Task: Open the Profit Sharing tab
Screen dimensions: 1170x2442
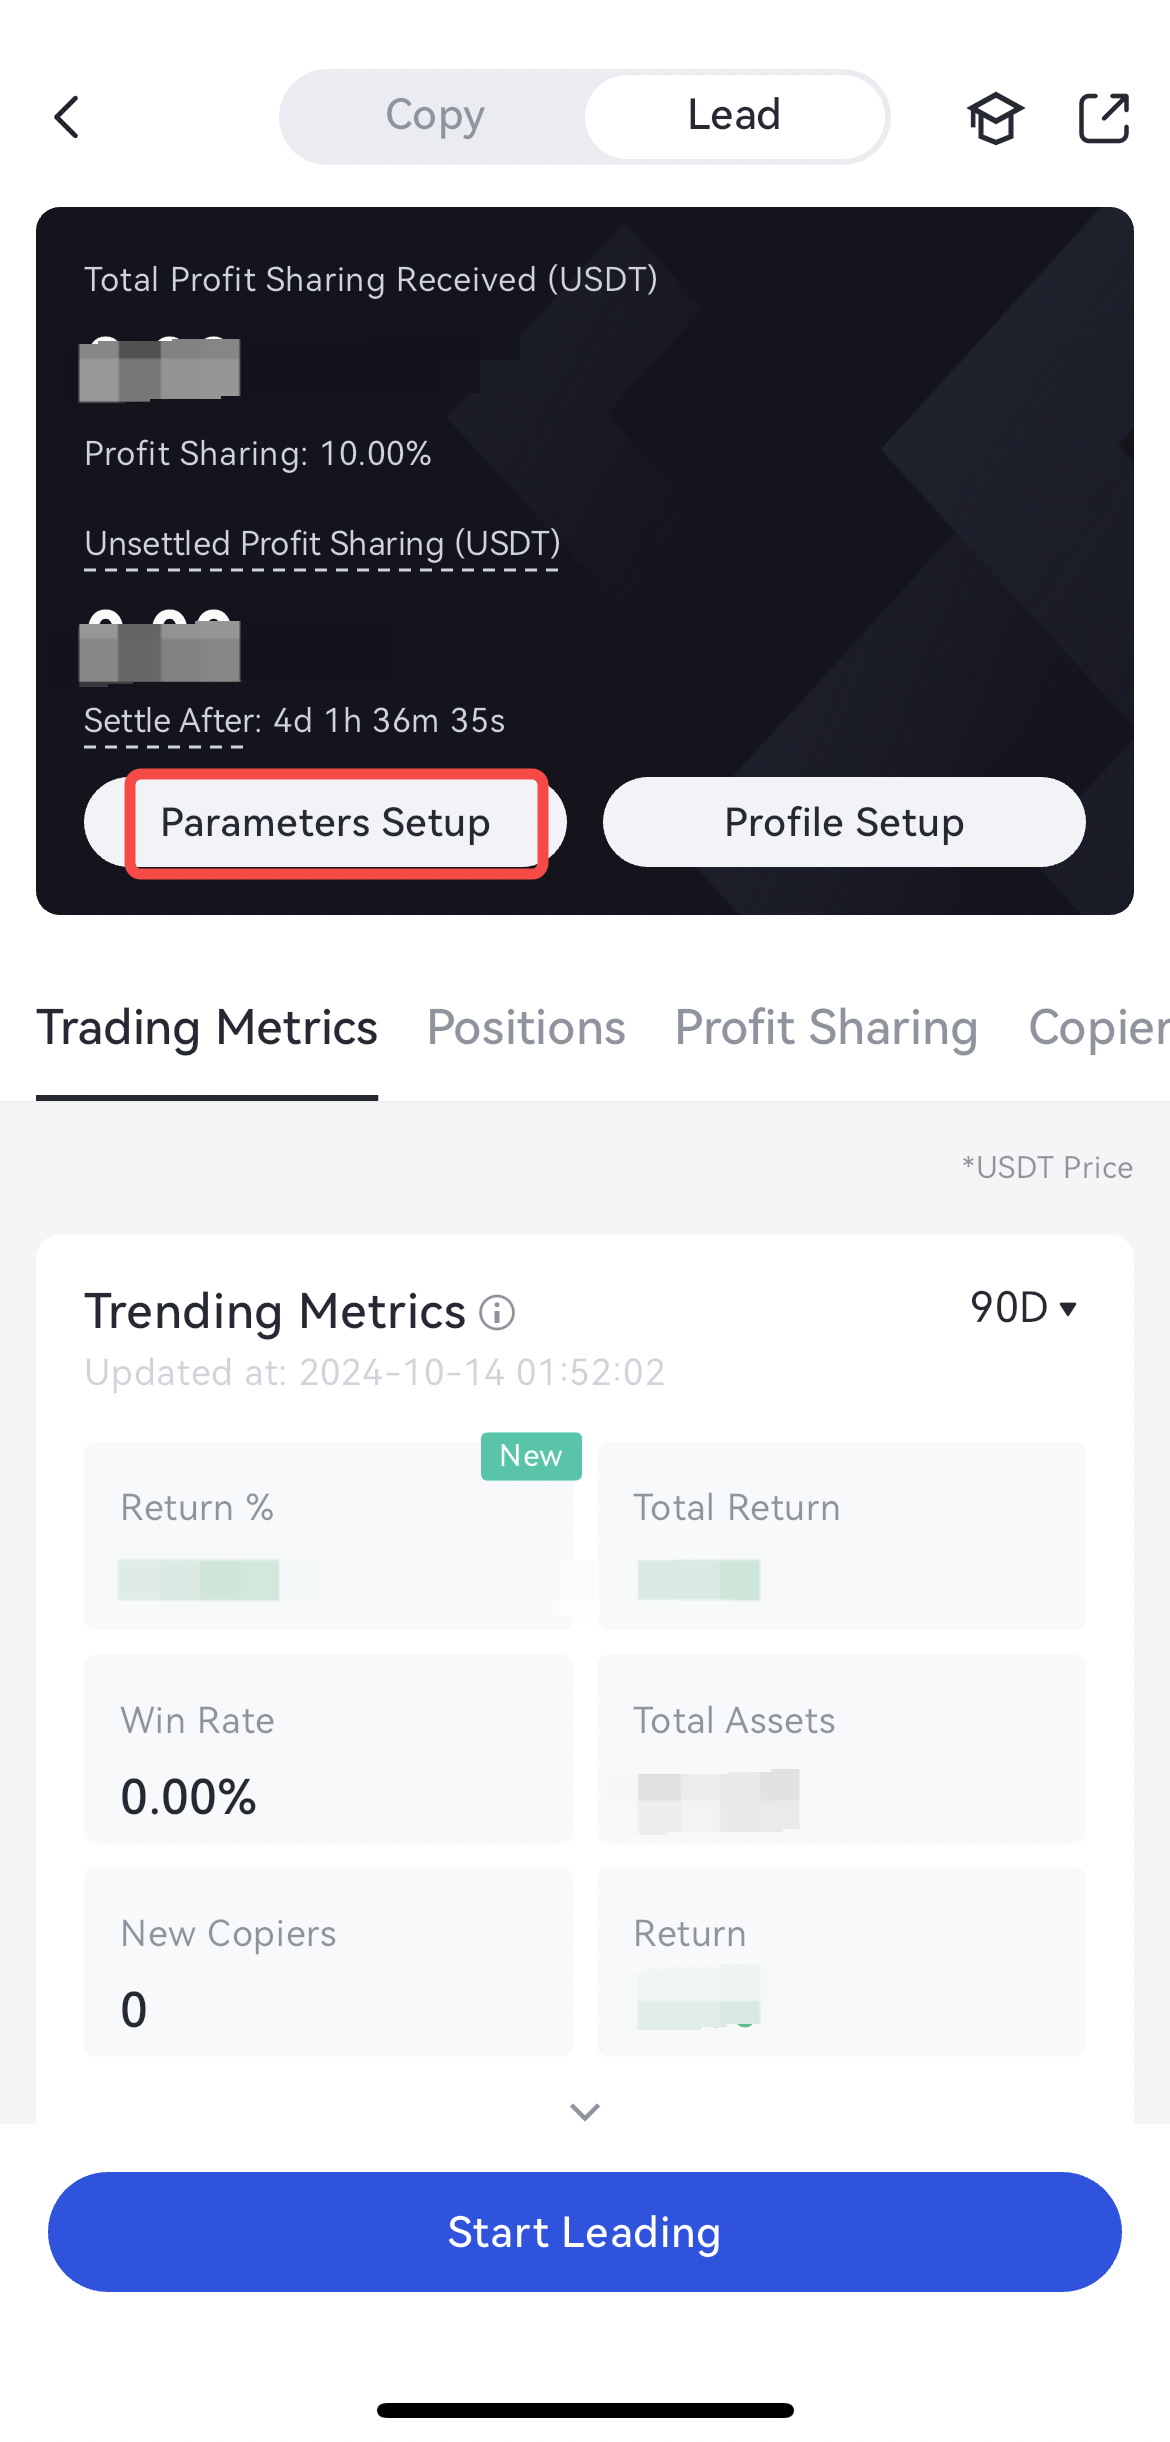Action: pyautogui.click(x=826, y=1028)
